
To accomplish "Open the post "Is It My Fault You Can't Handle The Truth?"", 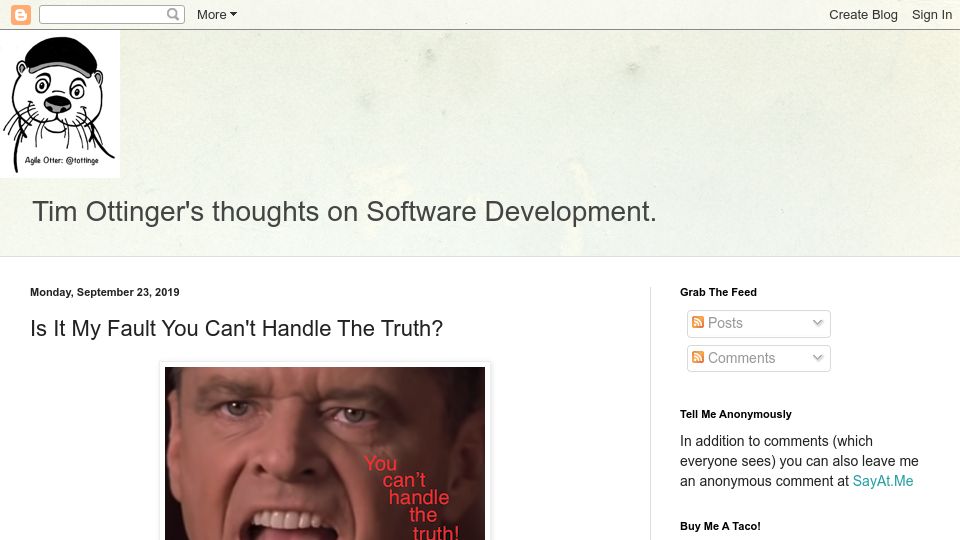I will (236, 328).
